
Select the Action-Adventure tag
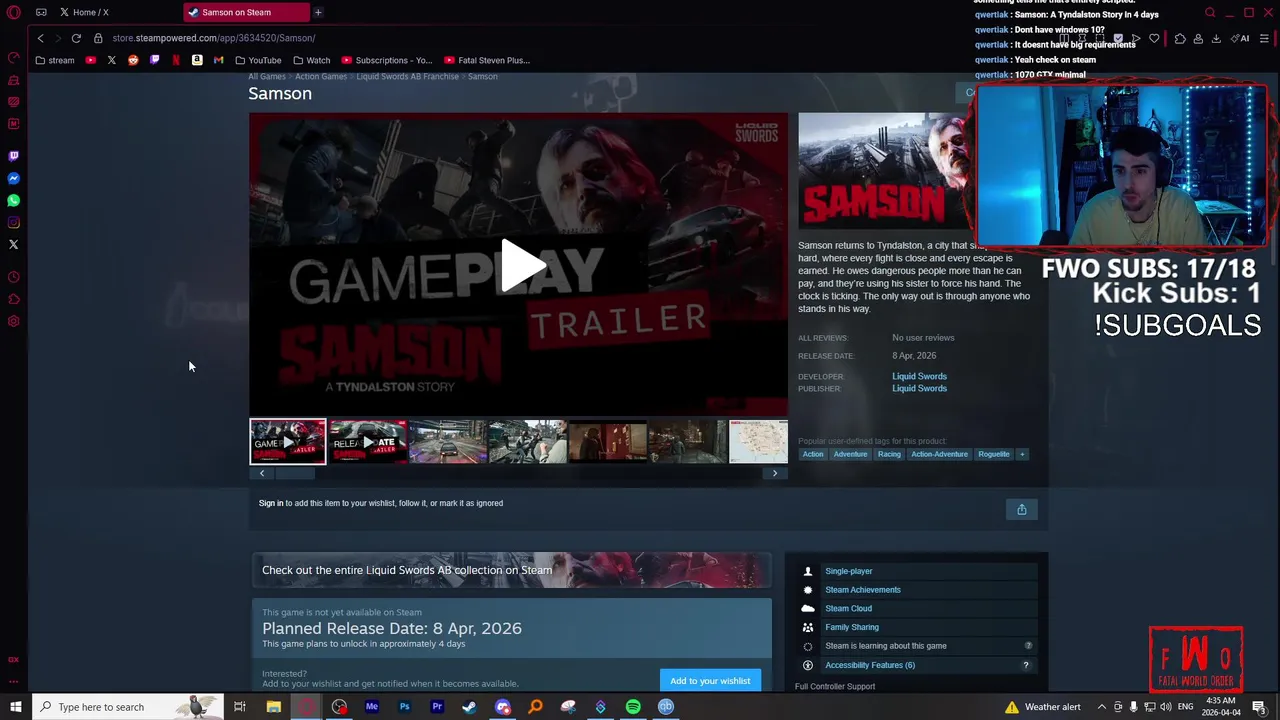pyautogui.click(x=939, y=454)
